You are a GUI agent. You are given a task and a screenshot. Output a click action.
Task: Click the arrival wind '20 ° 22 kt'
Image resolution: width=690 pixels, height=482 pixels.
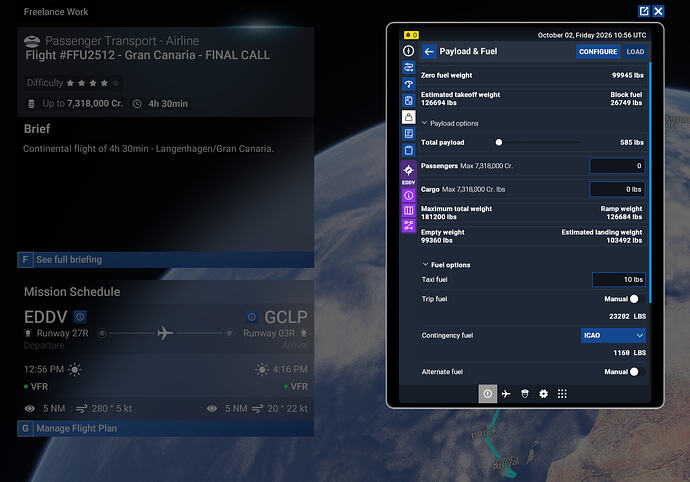click(287, 408)
